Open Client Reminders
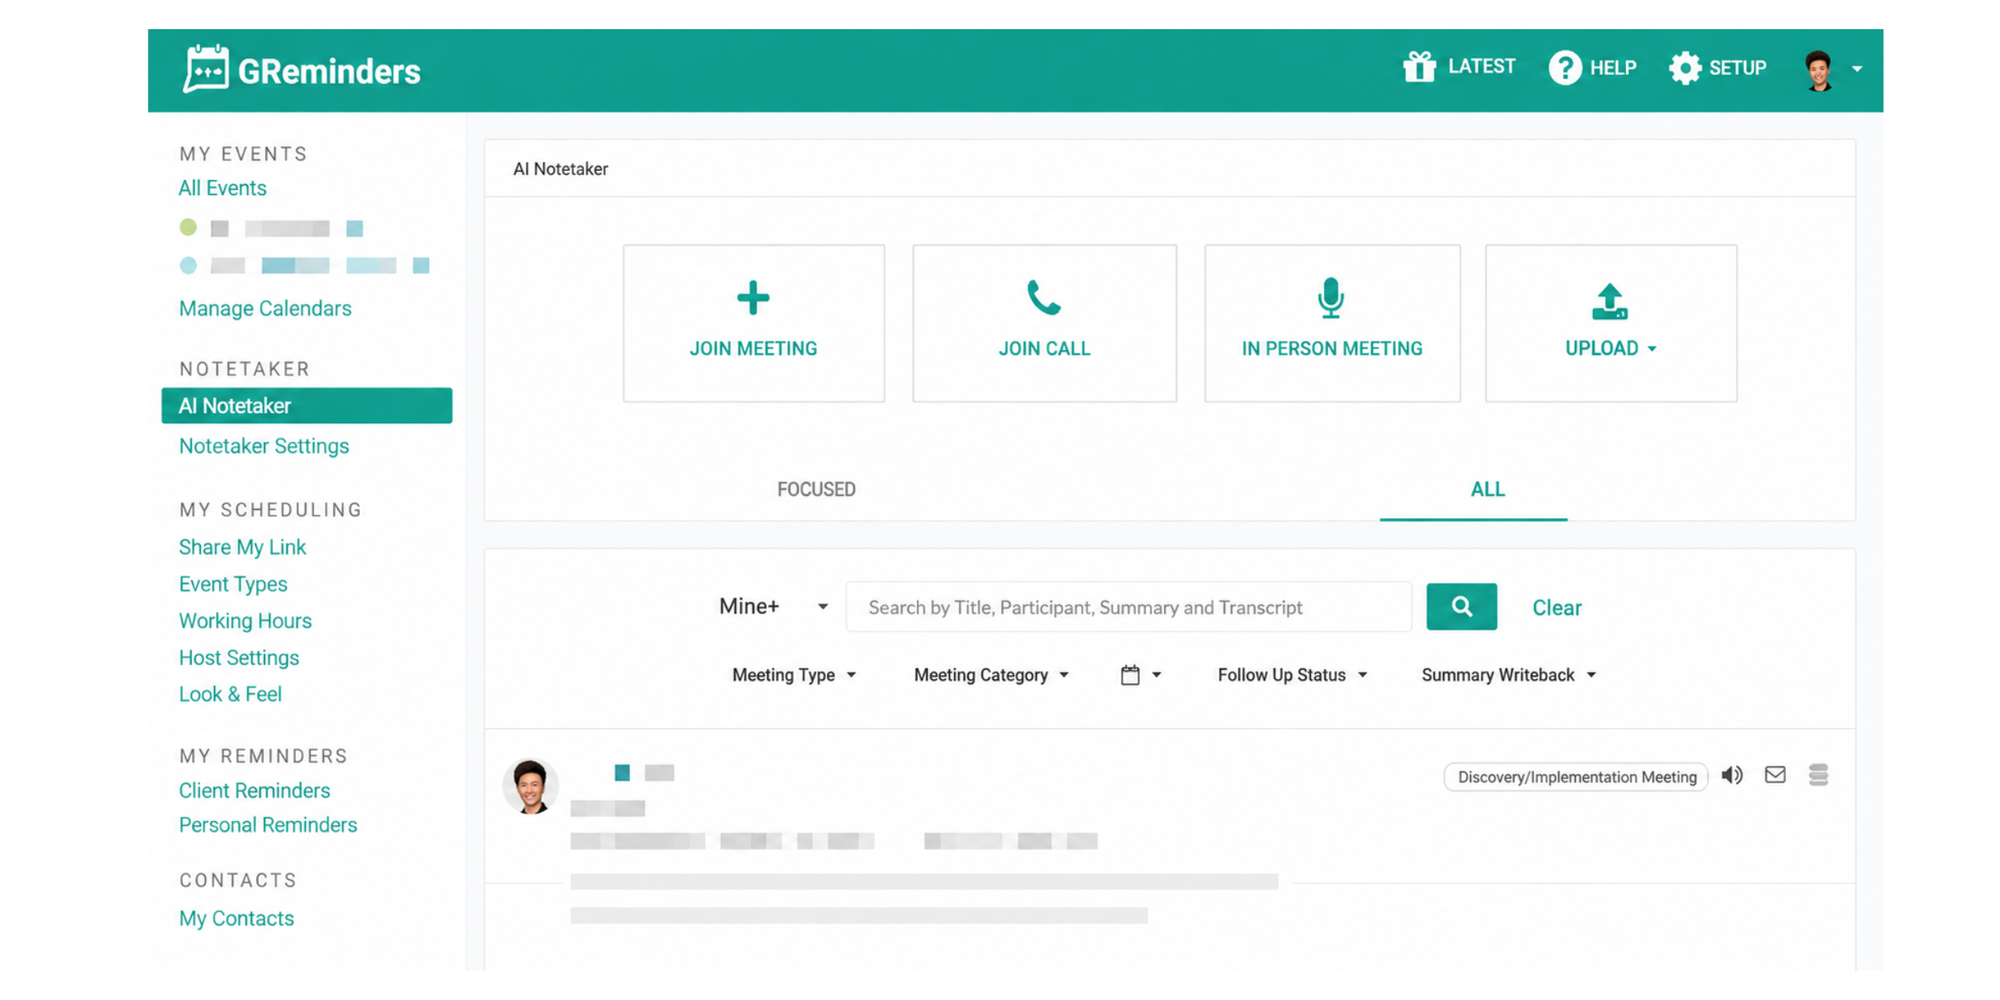The height and width of the screenshot is (1000, 2000). [x=254, y=791]
